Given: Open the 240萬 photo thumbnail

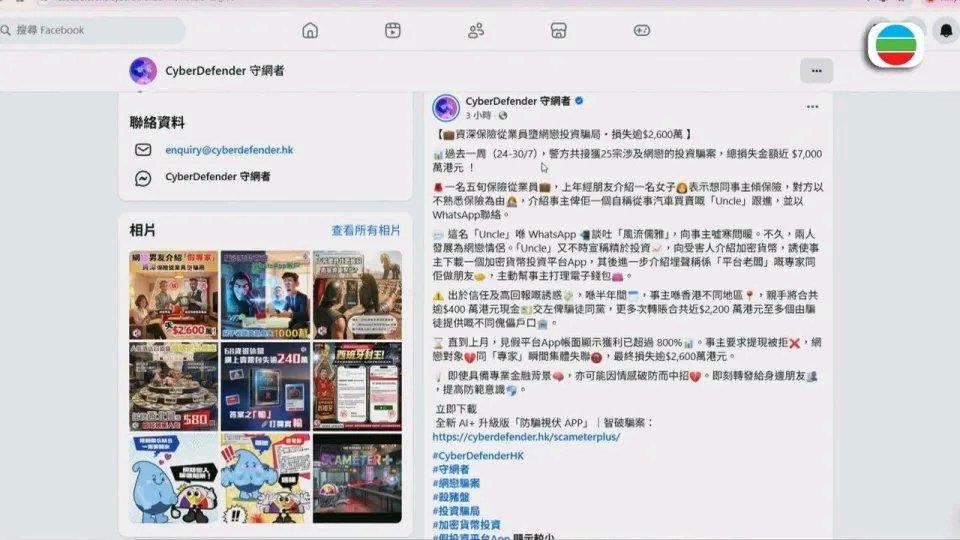Looking at the screenshot, I should point(265,386).
